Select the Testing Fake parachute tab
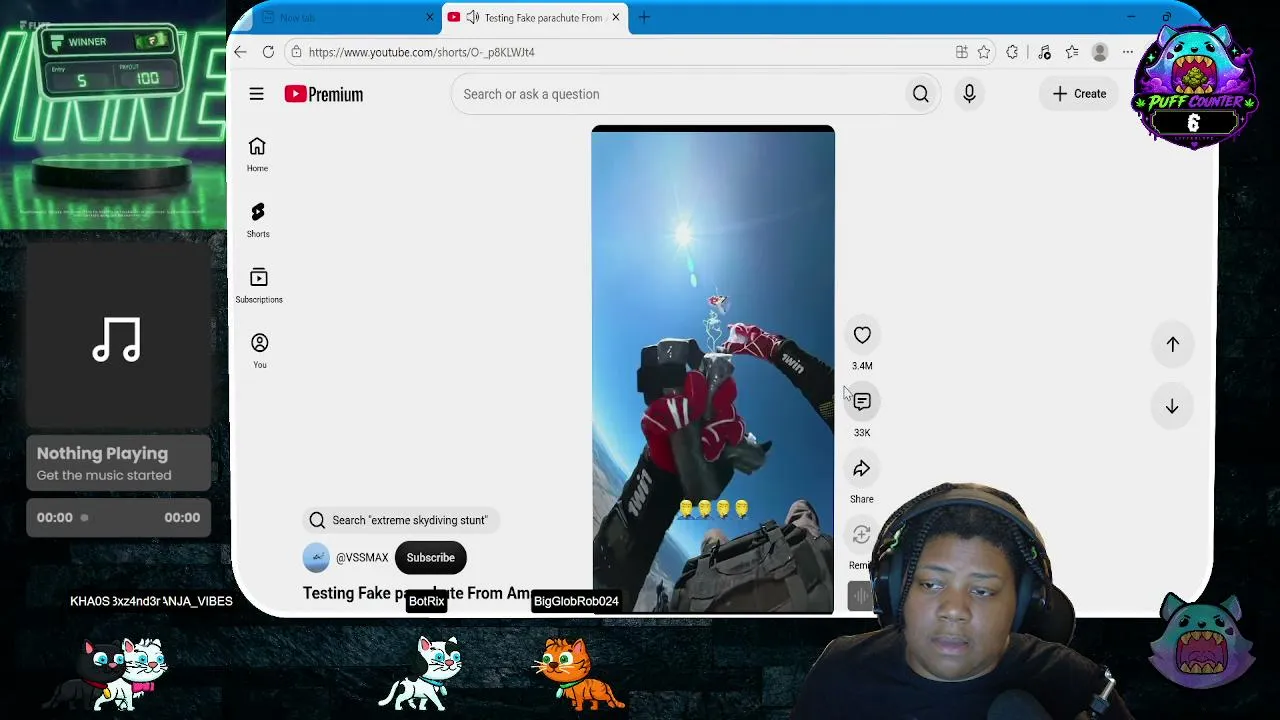The image size is (1280, 720). 534,17
